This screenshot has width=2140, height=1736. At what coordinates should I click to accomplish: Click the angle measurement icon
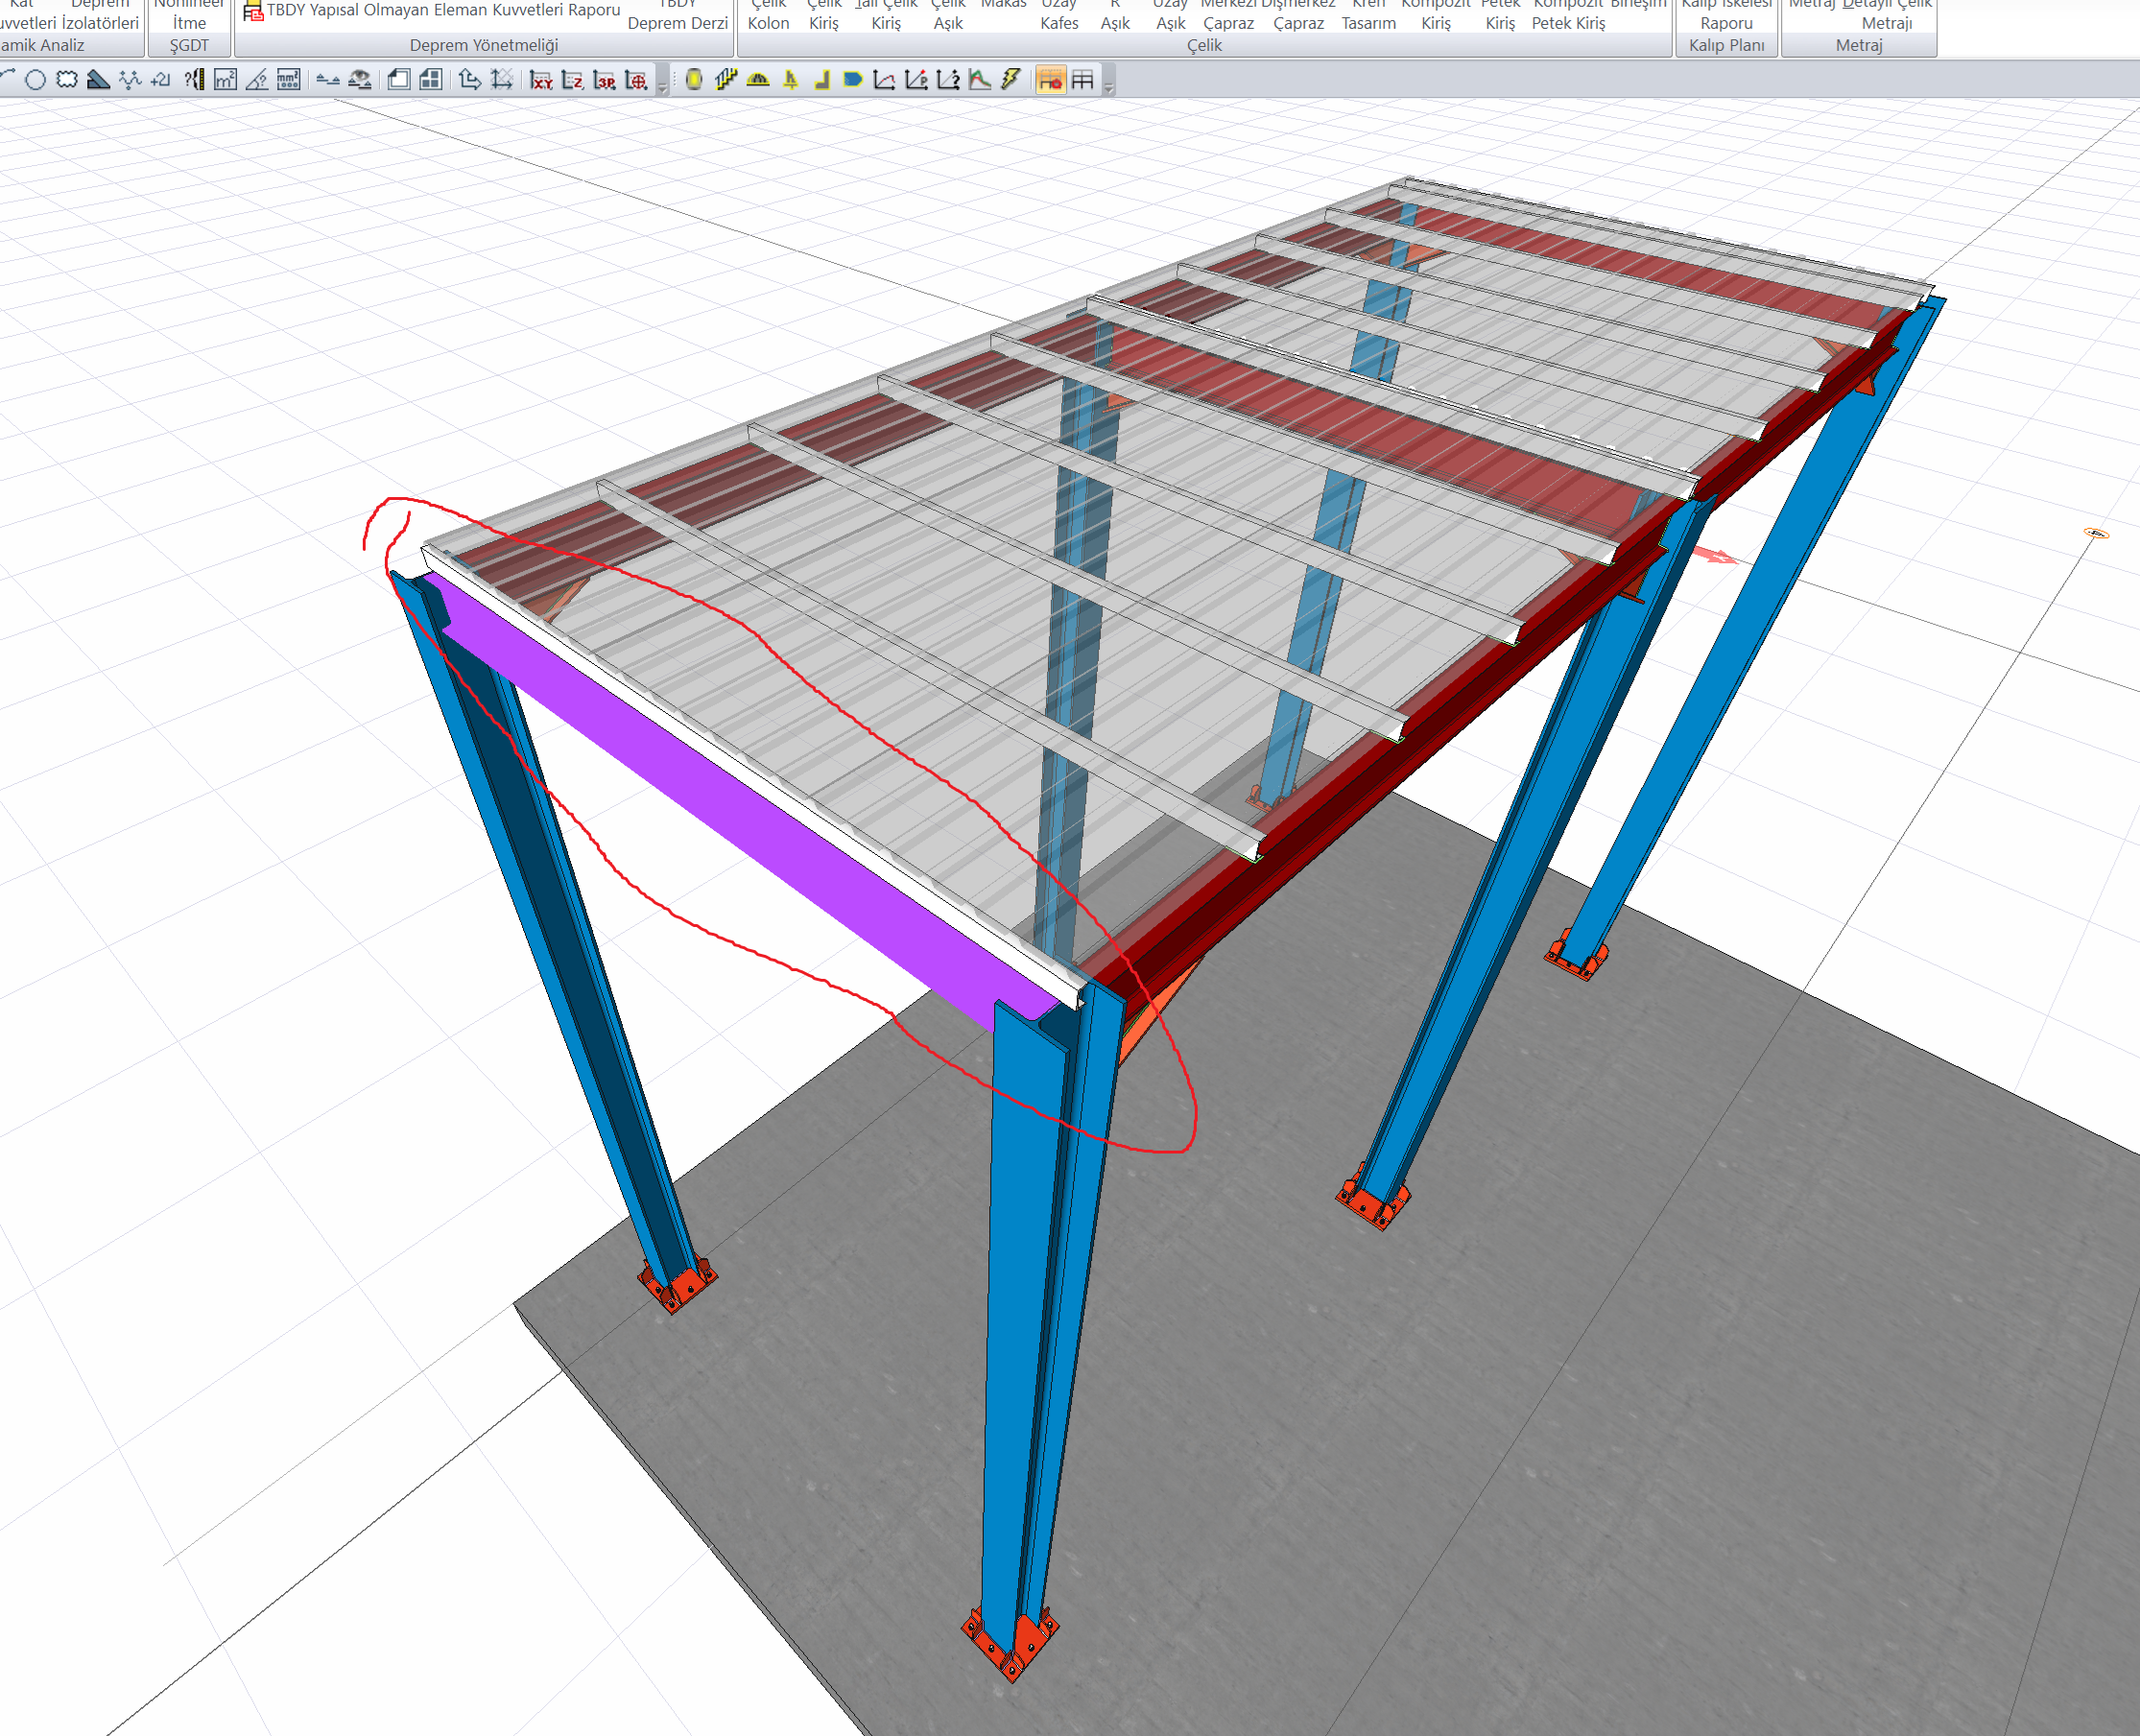click(x=257, y=80)
